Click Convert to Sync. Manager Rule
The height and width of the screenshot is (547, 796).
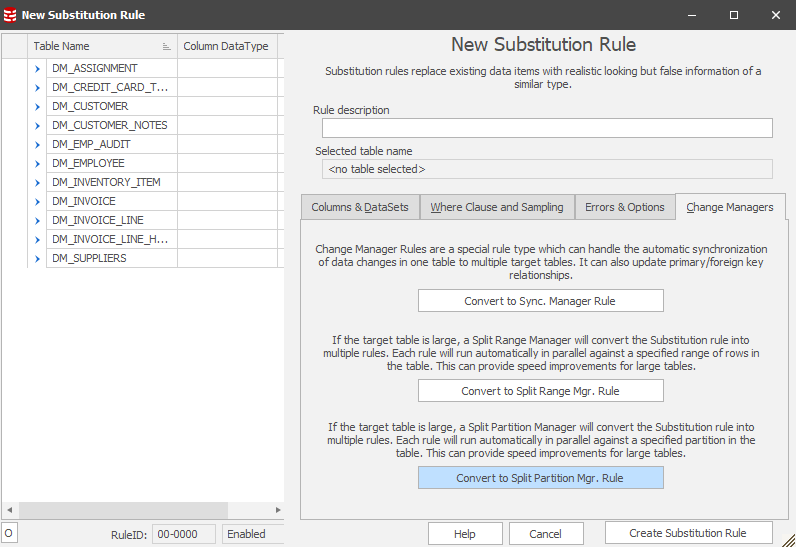point(540,301)
